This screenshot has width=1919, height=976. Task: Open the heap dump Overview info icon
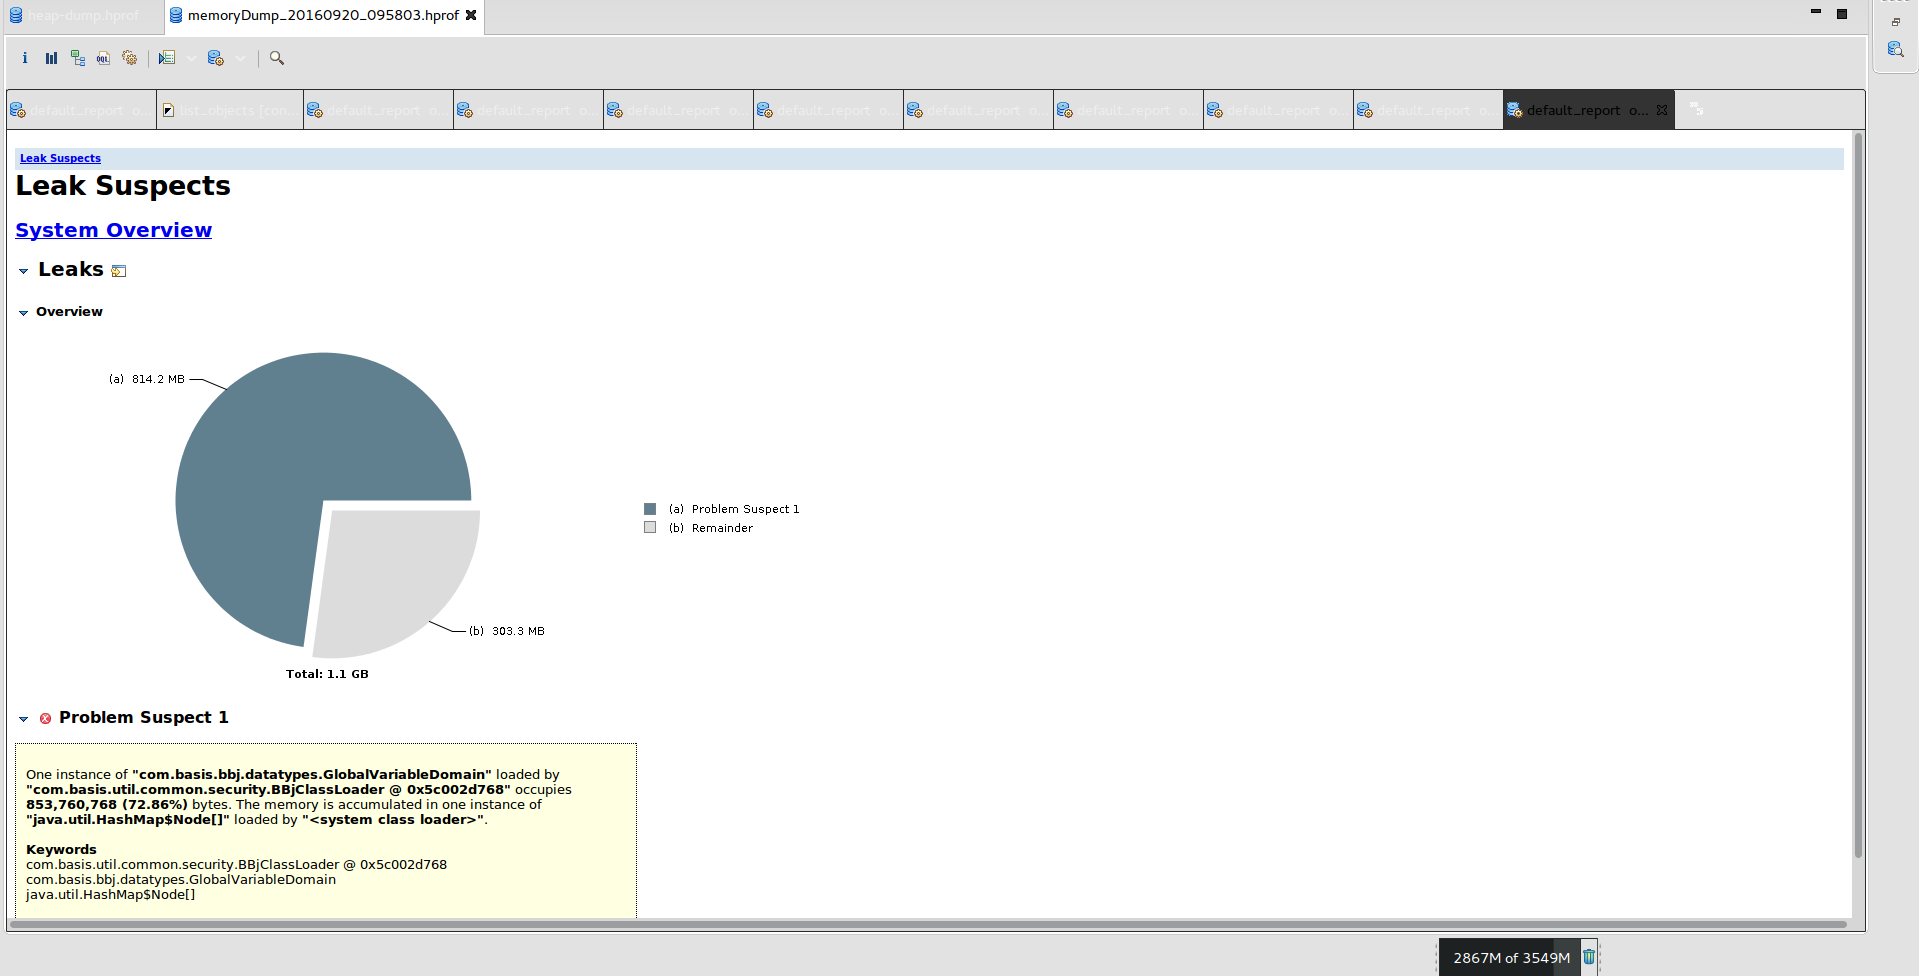click(x=25, y=58)
